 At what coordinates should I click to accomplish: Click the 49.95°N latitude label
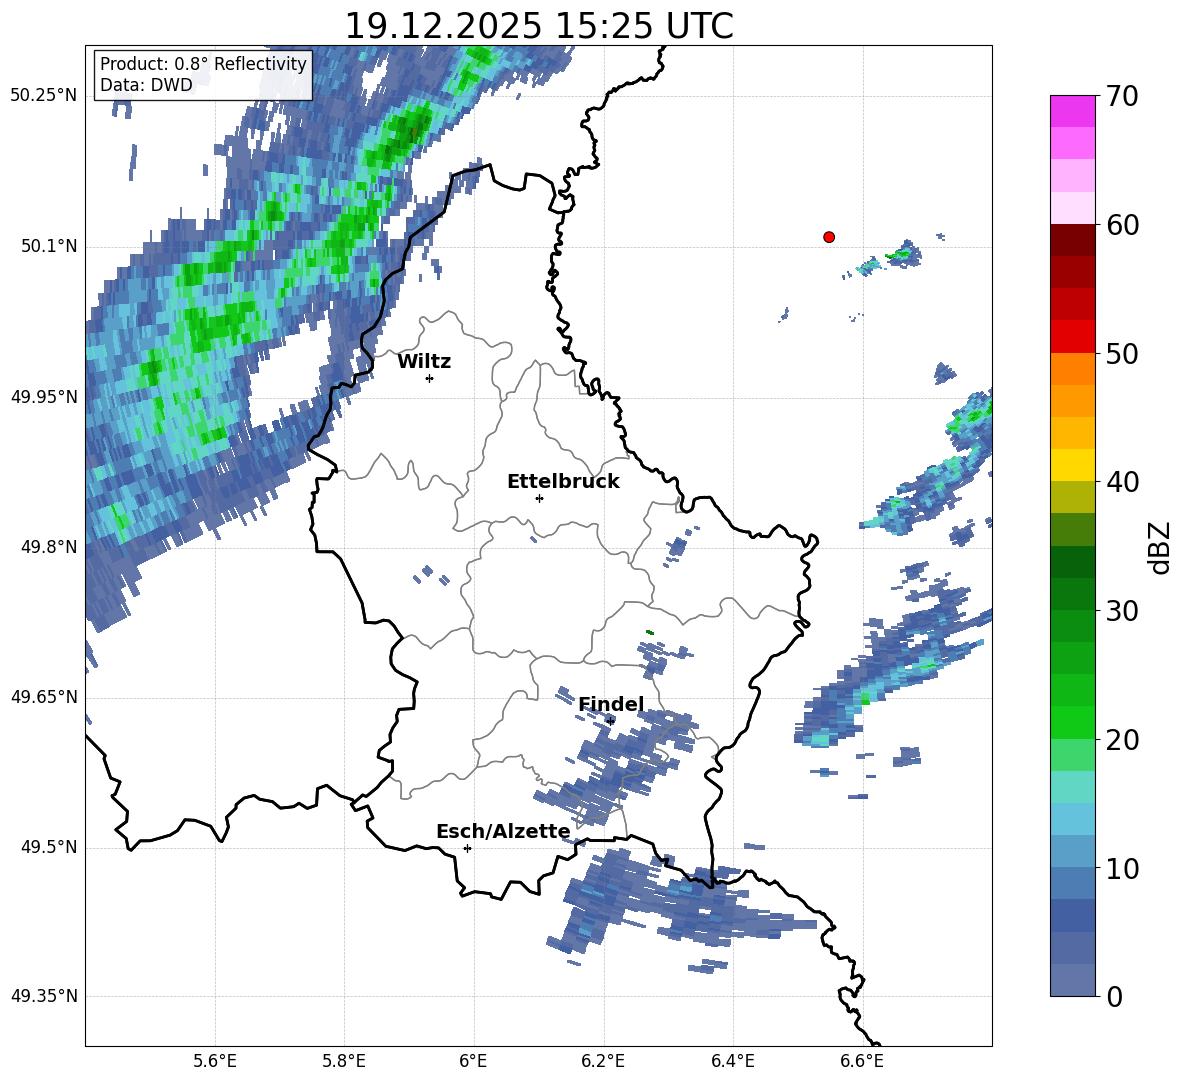tap(44, 397)
